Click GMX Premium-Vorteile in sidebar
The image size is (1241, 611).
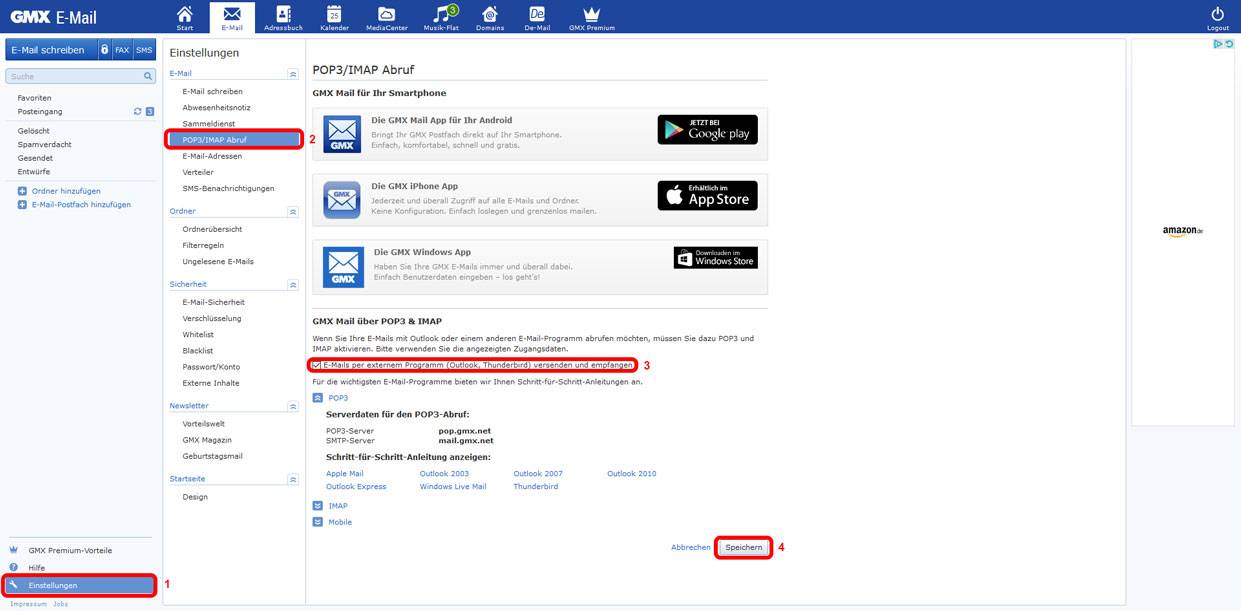pyautogui.click(x=70, y=550)
